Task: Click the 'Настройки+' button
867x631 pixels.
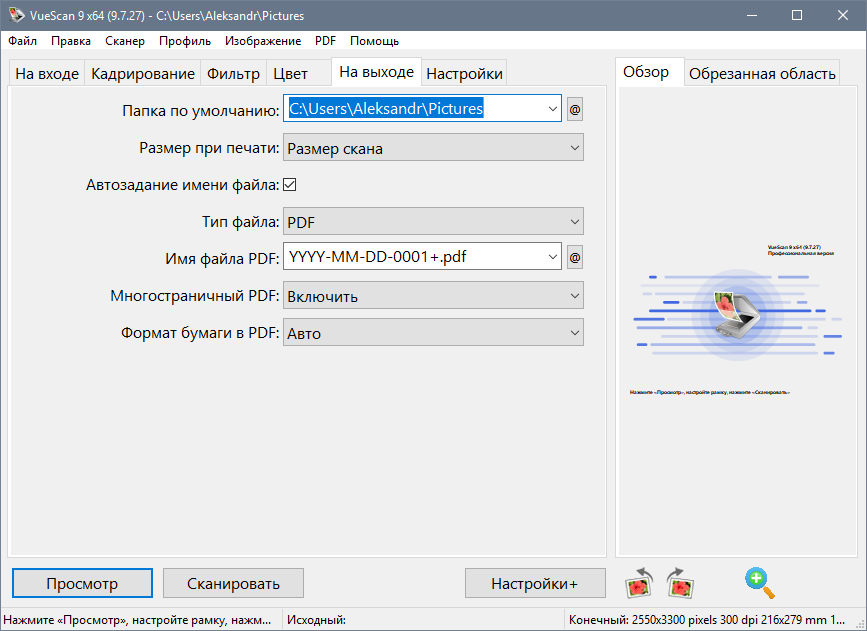Action: point(535,583)
